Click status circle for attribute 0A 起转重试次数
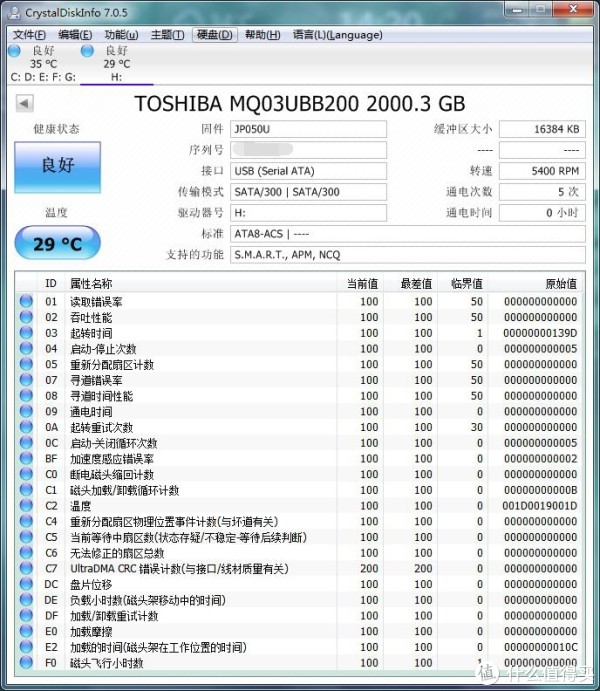 pos(26,427)
